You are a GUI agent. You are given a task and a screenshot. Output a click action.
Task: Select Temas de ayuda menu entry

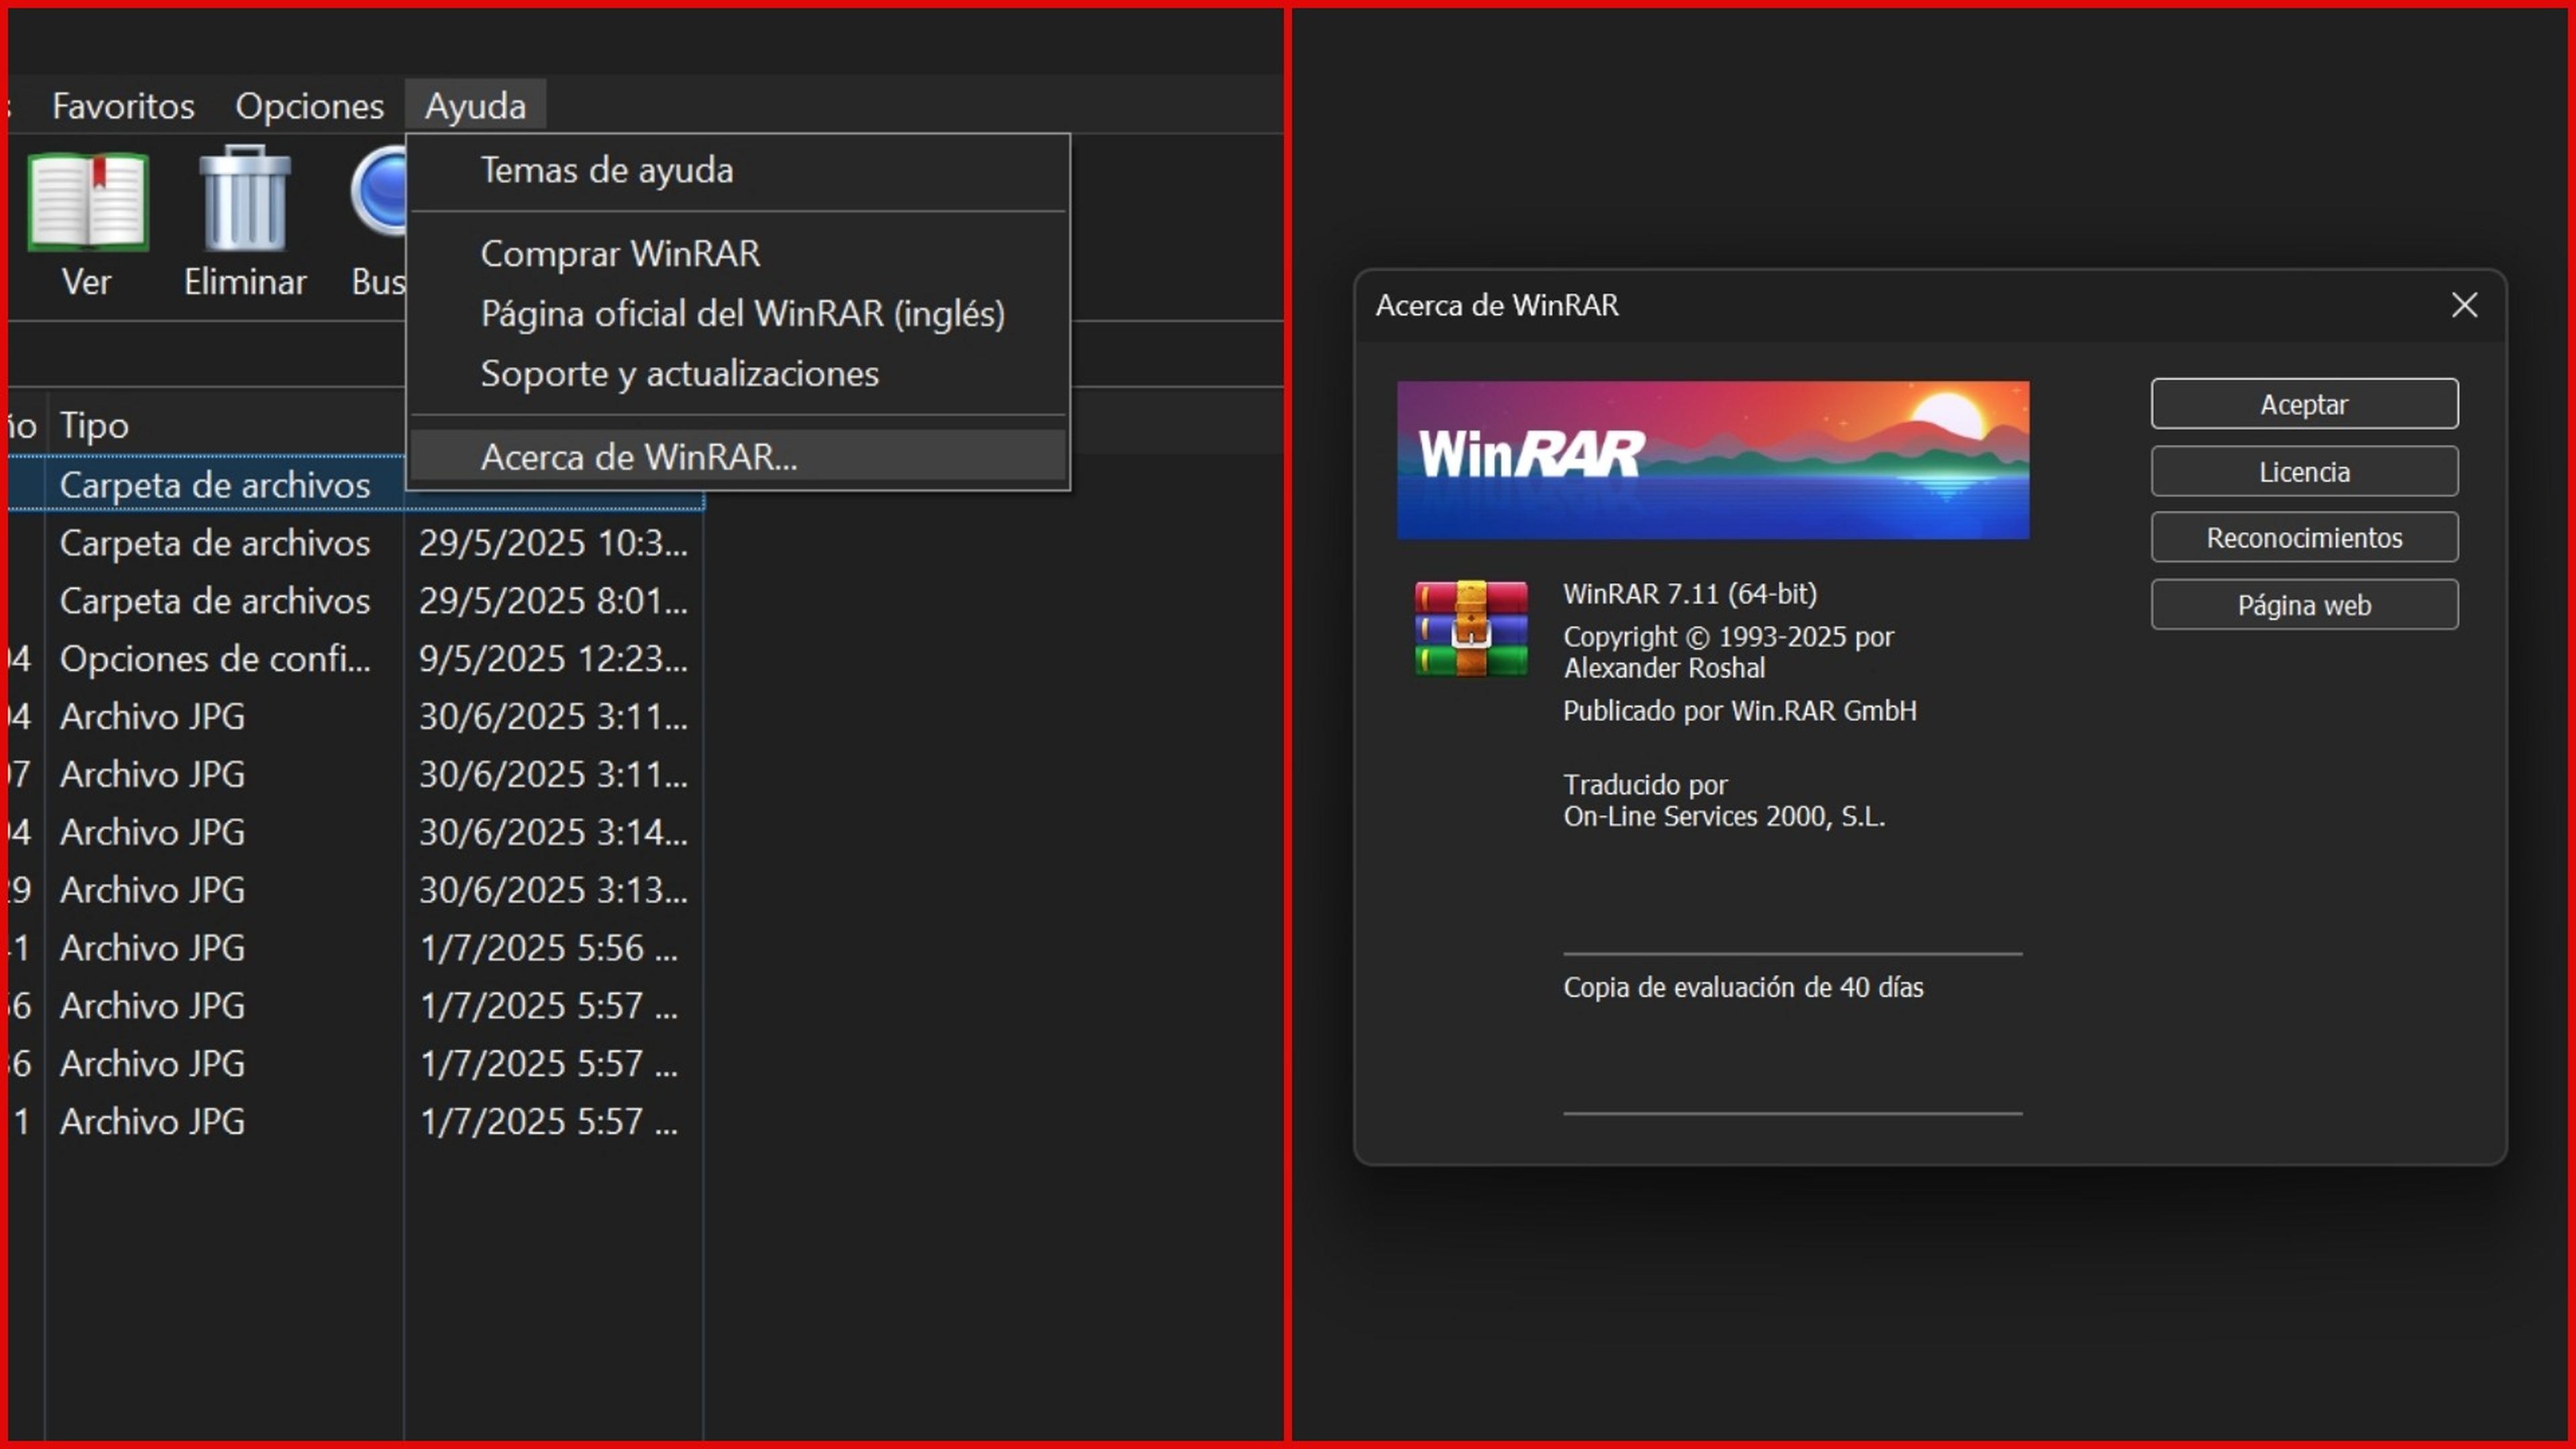pyautogui.click(x=738, y=170)
